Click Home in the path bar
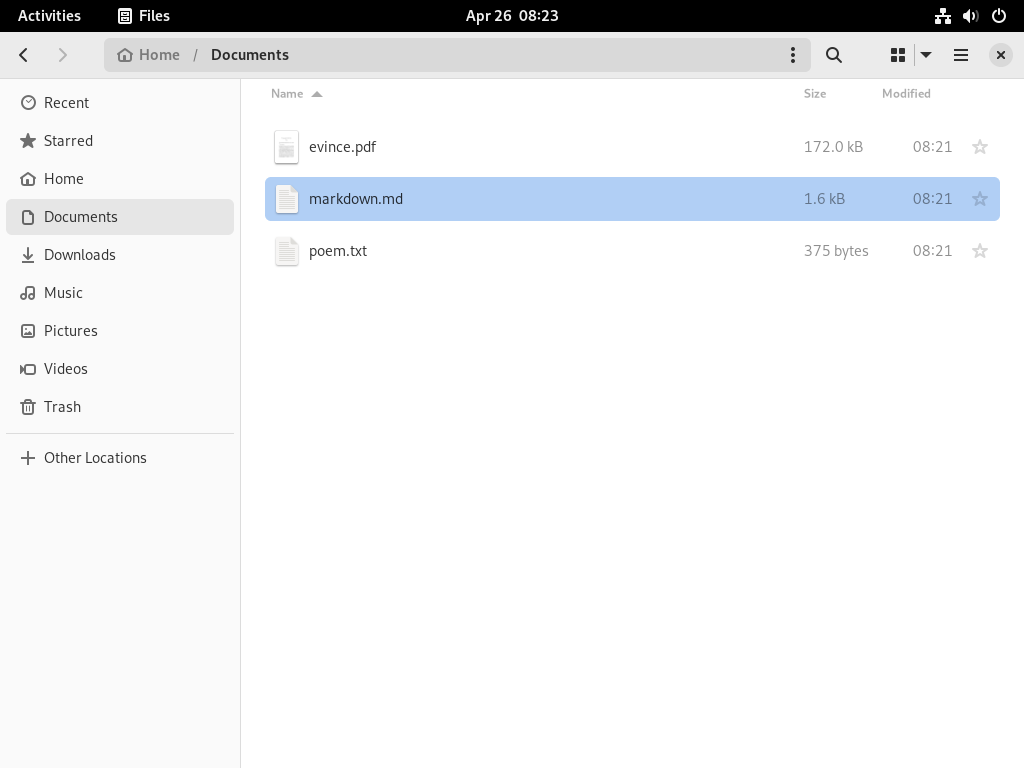 pos(149,55)
